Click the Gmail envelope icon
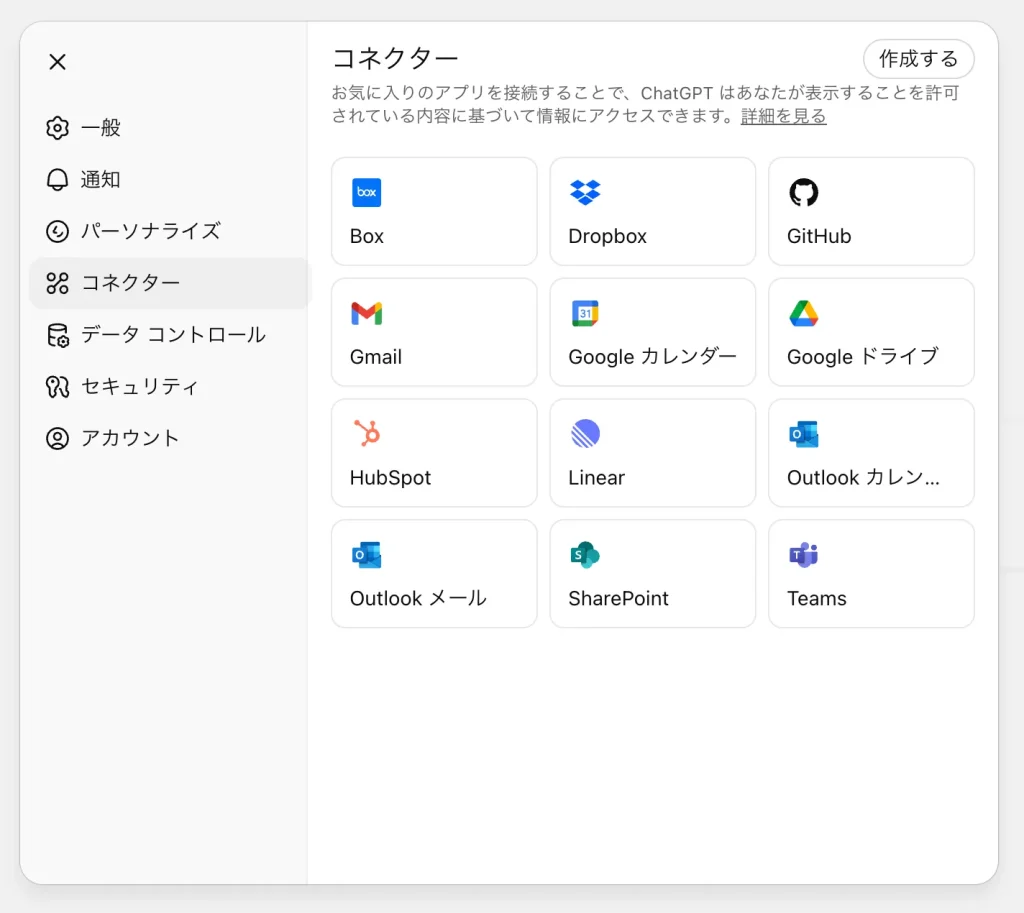The height and width of the screenshot is (913, 1024). [x=366, y=313]
